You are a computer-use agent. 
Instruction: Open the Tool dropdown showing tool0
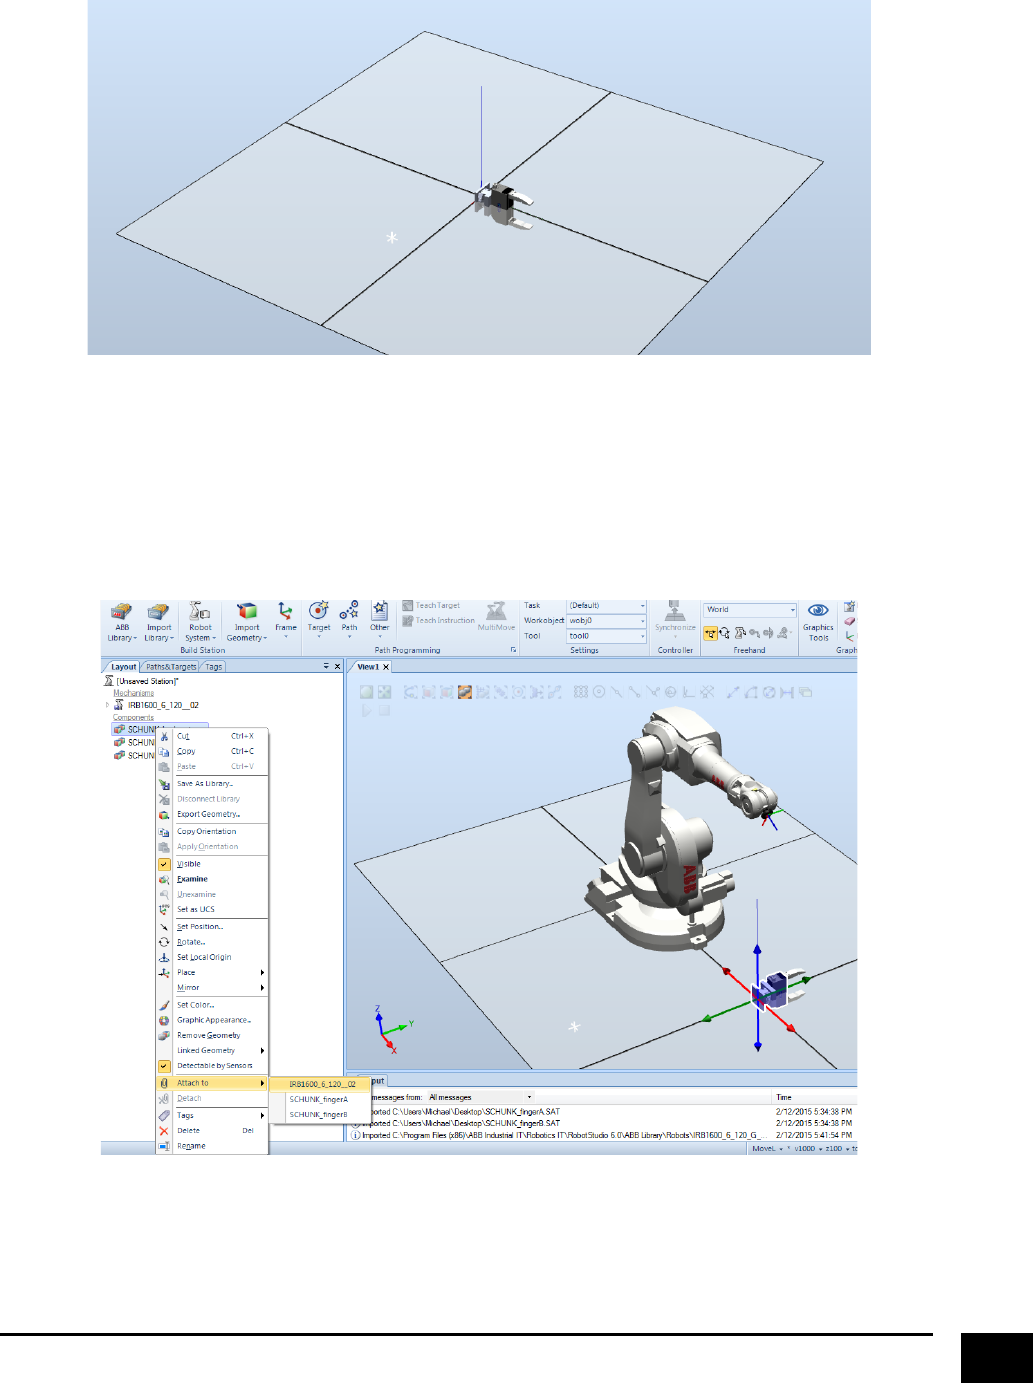(x=606, y=636)
